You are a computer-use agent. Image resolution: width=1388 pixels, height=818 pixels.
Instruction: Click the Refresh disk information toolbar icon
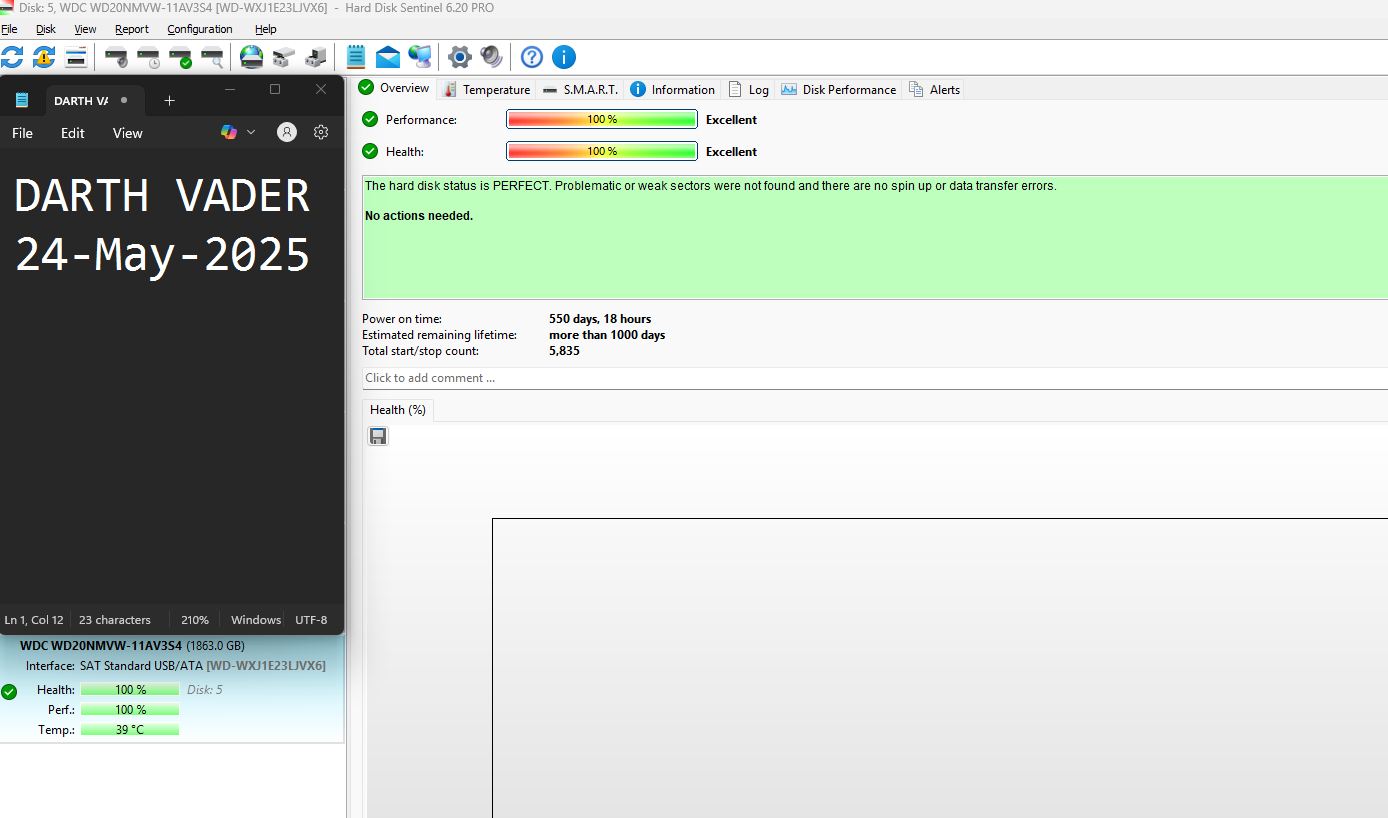pos(11,57)
